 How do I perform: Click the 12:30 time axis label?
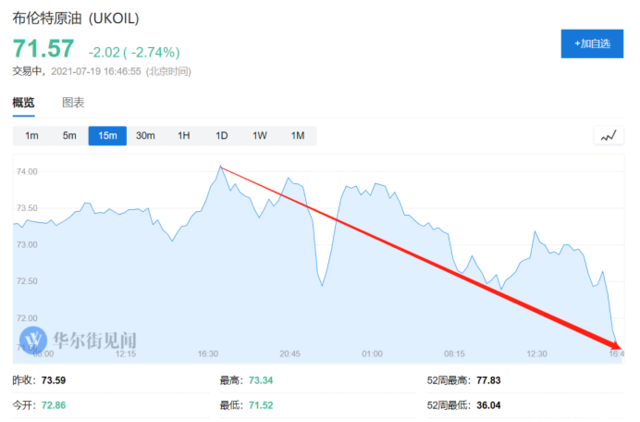click(x=537, y=354)
